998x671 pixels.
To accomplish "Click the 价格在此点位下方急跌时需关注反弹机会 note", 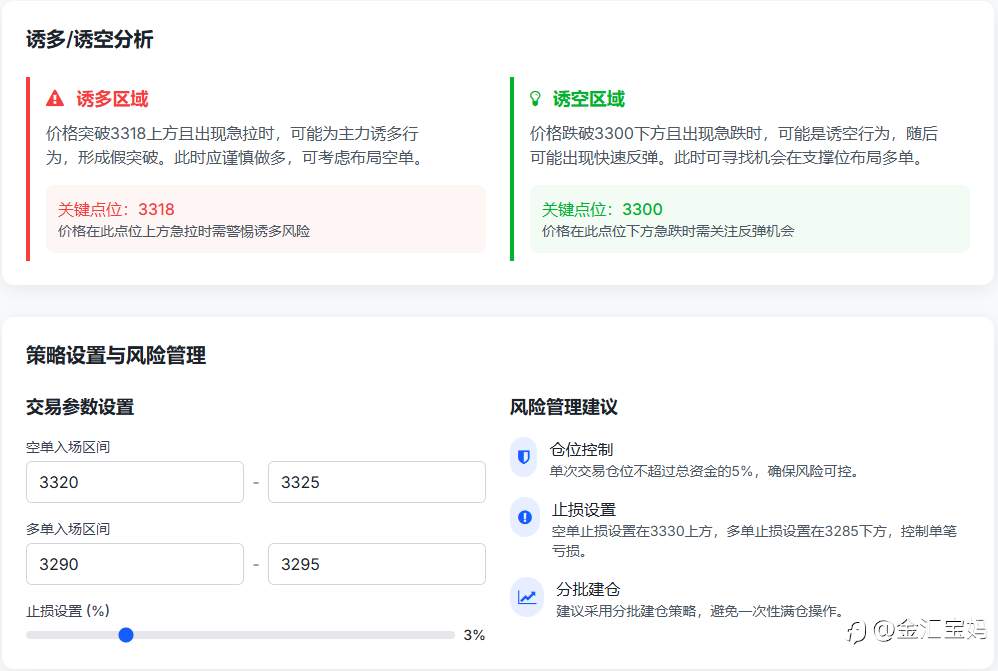I will 668,231.
